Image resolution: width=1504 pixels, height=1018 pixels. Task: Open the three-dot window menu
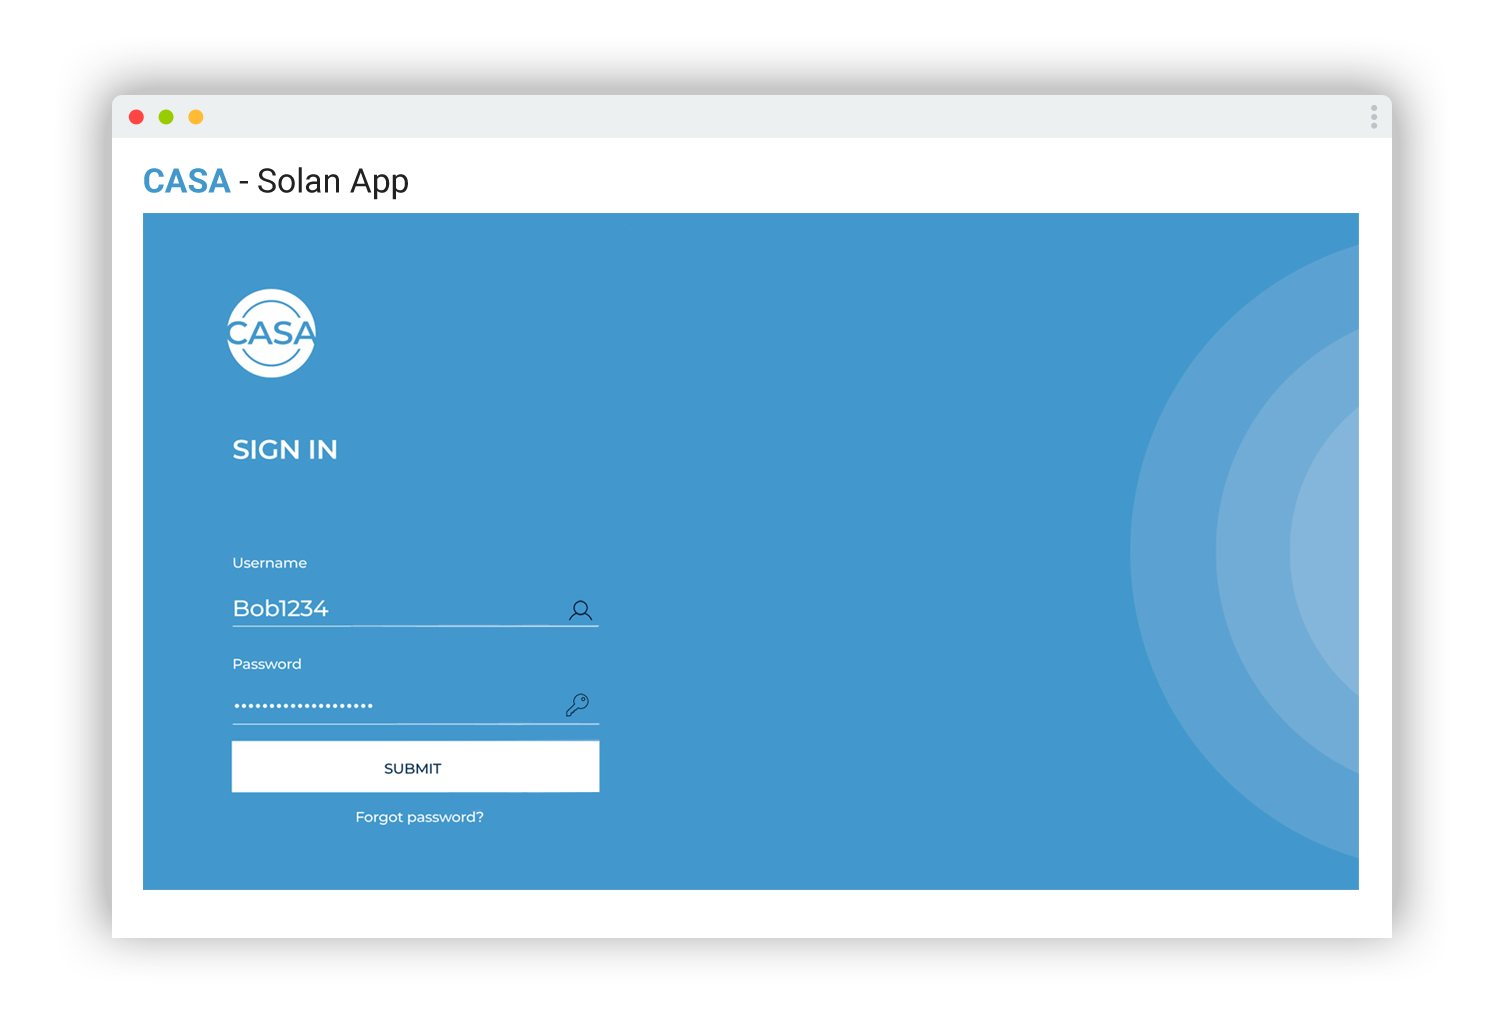point(1374,117)
